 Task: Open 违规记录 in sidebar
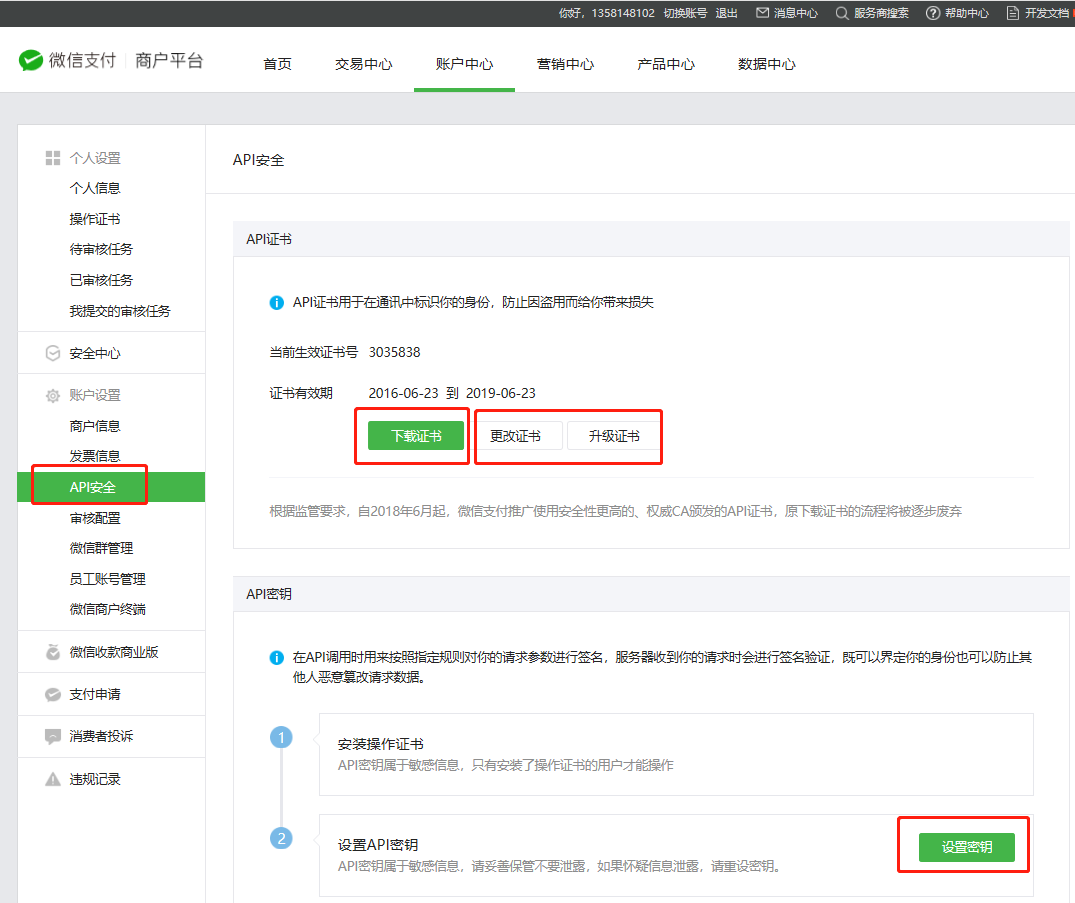pos(95,779)
